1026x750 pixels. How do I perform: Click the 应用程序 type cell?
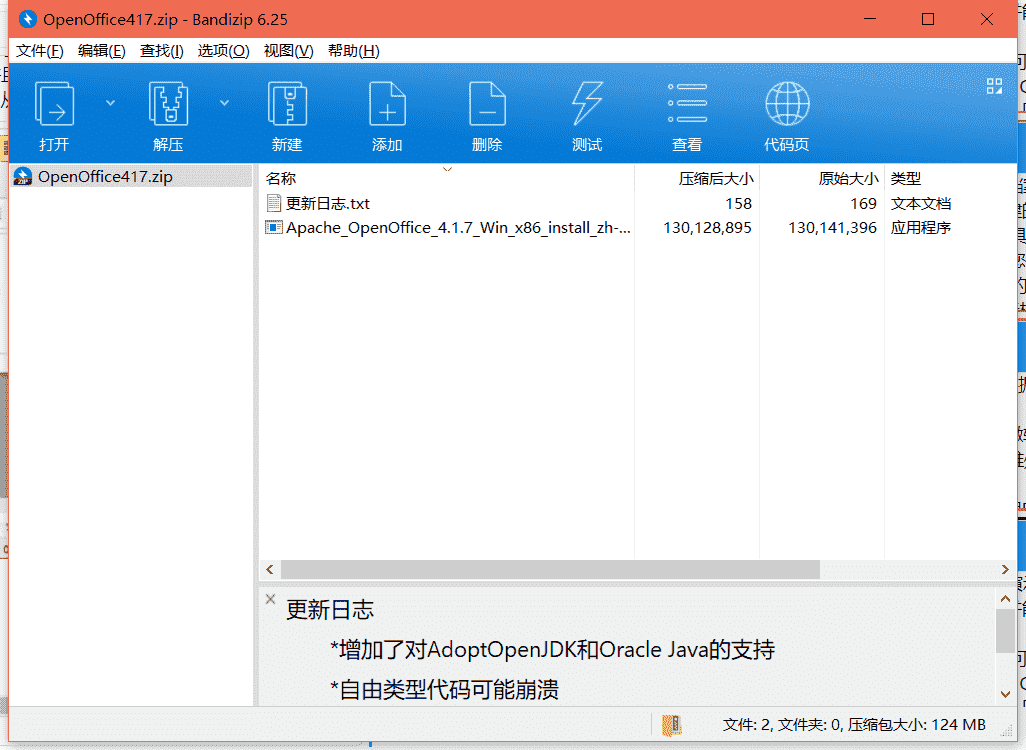921,228
